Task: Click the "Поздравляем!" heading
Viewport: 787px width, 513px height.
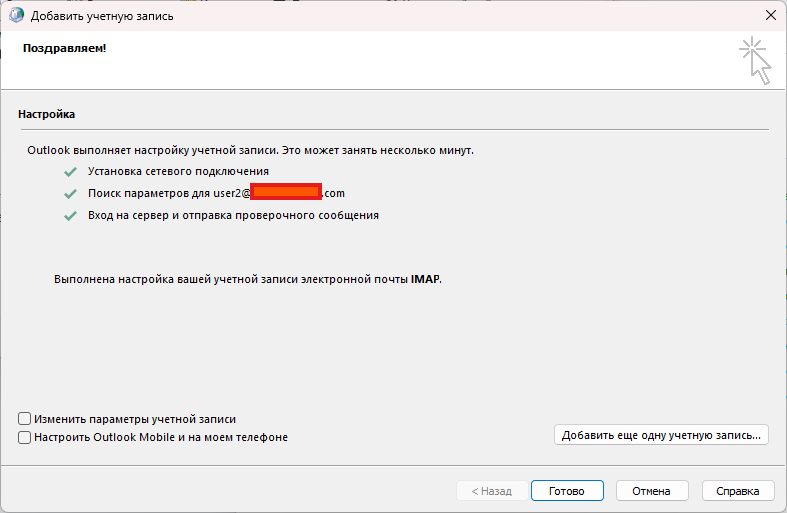Action: tap(64, 48)
